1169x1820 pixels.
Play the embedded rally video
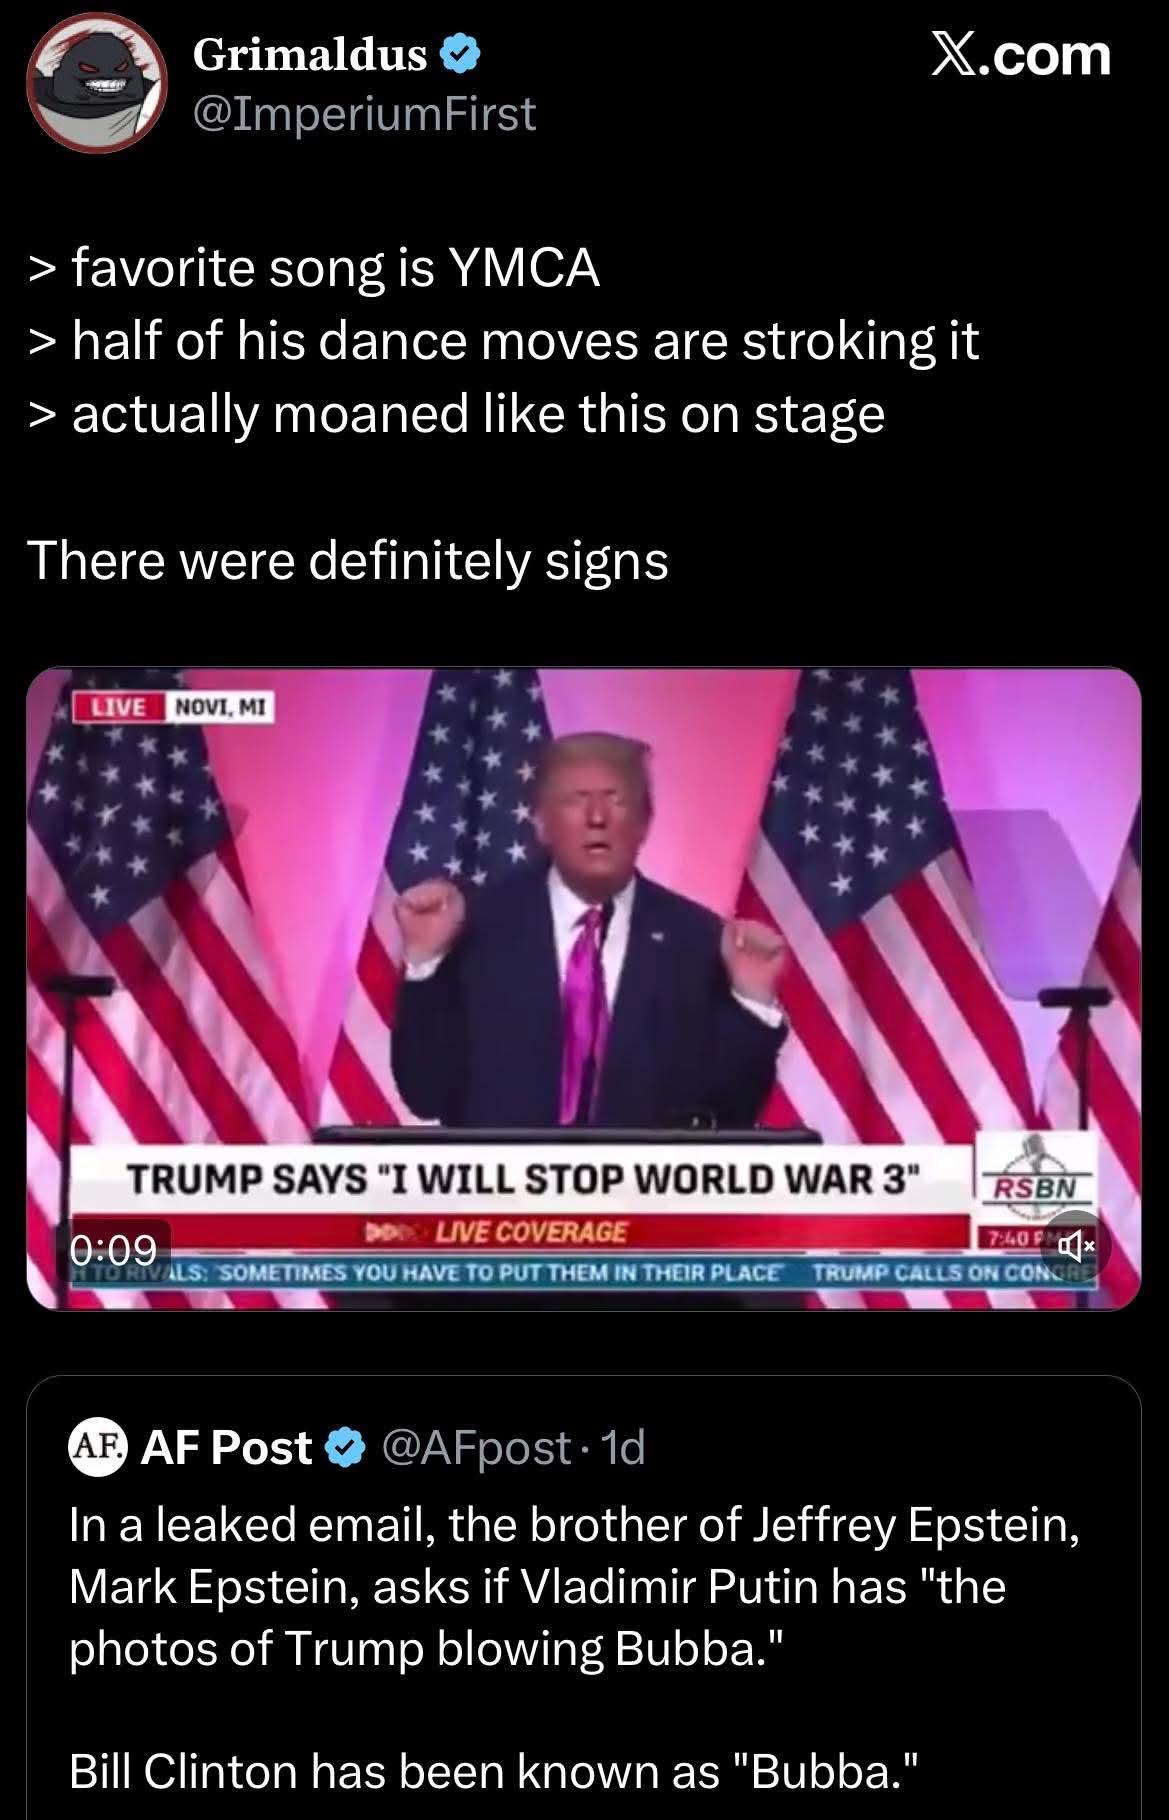click(x=584, y=988)
